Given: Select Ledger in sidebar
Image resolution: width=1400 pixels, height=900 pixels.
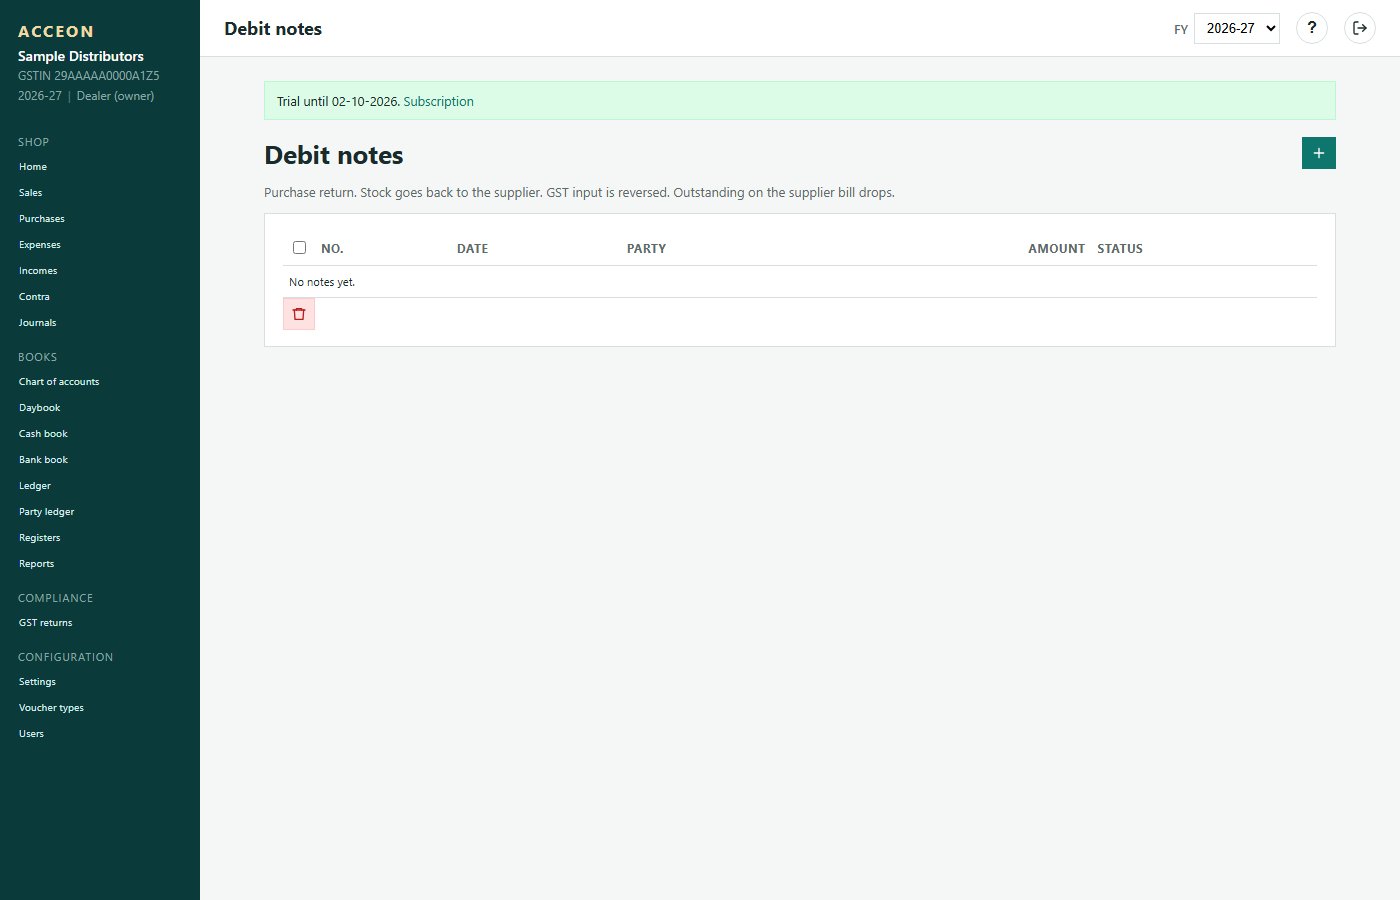Looking at the screenshot, I should pyautogui.click(x=35, y=486).
